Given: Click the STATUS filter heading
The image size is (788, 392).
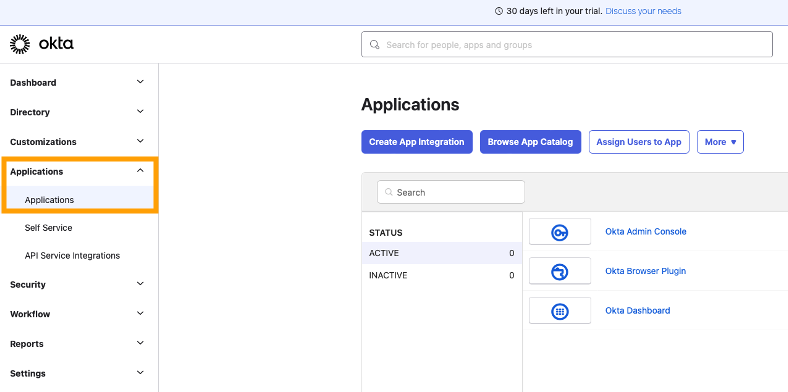Looking at the screenshot, I should click(x=385, y=233).
